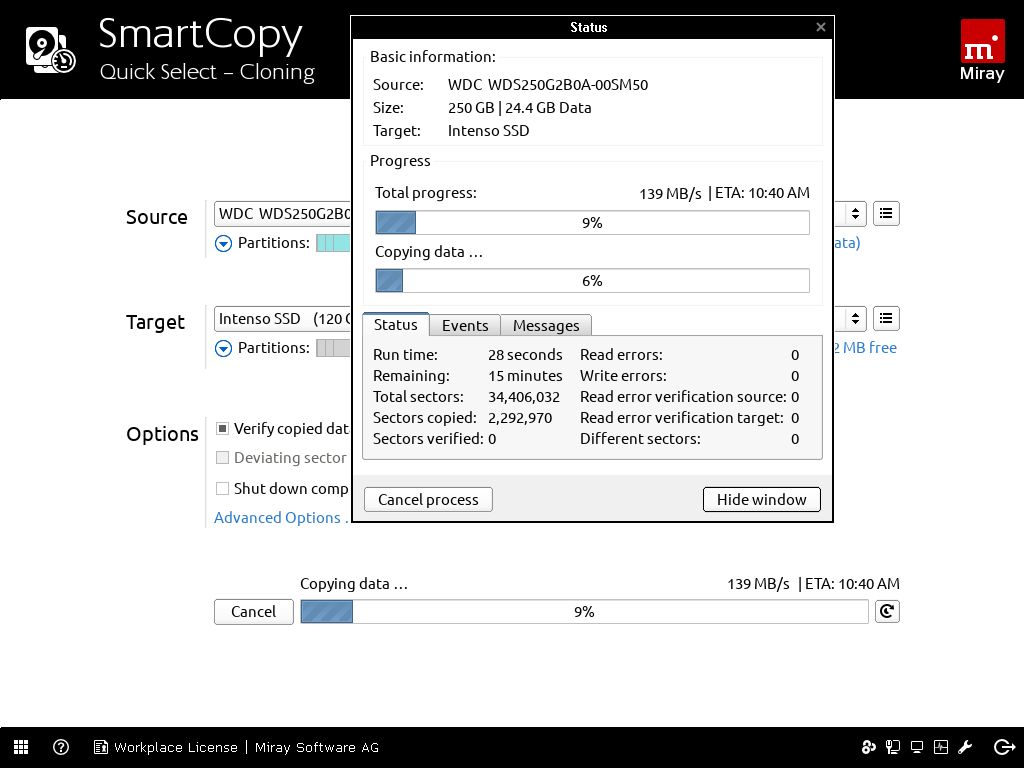Click the exit icon in bottom bar
Image resolution: width=1024 pixels, height=768 pixels.
[1004, 747]
